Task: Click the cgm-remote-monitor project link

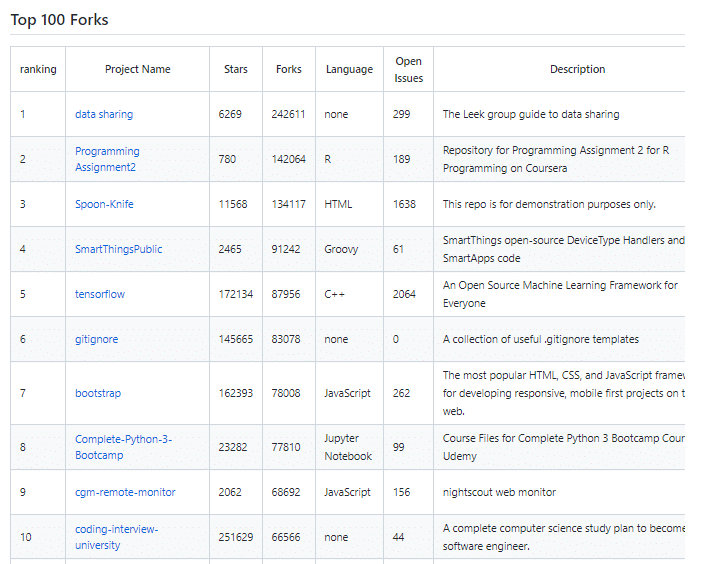Action: [125, 492]
